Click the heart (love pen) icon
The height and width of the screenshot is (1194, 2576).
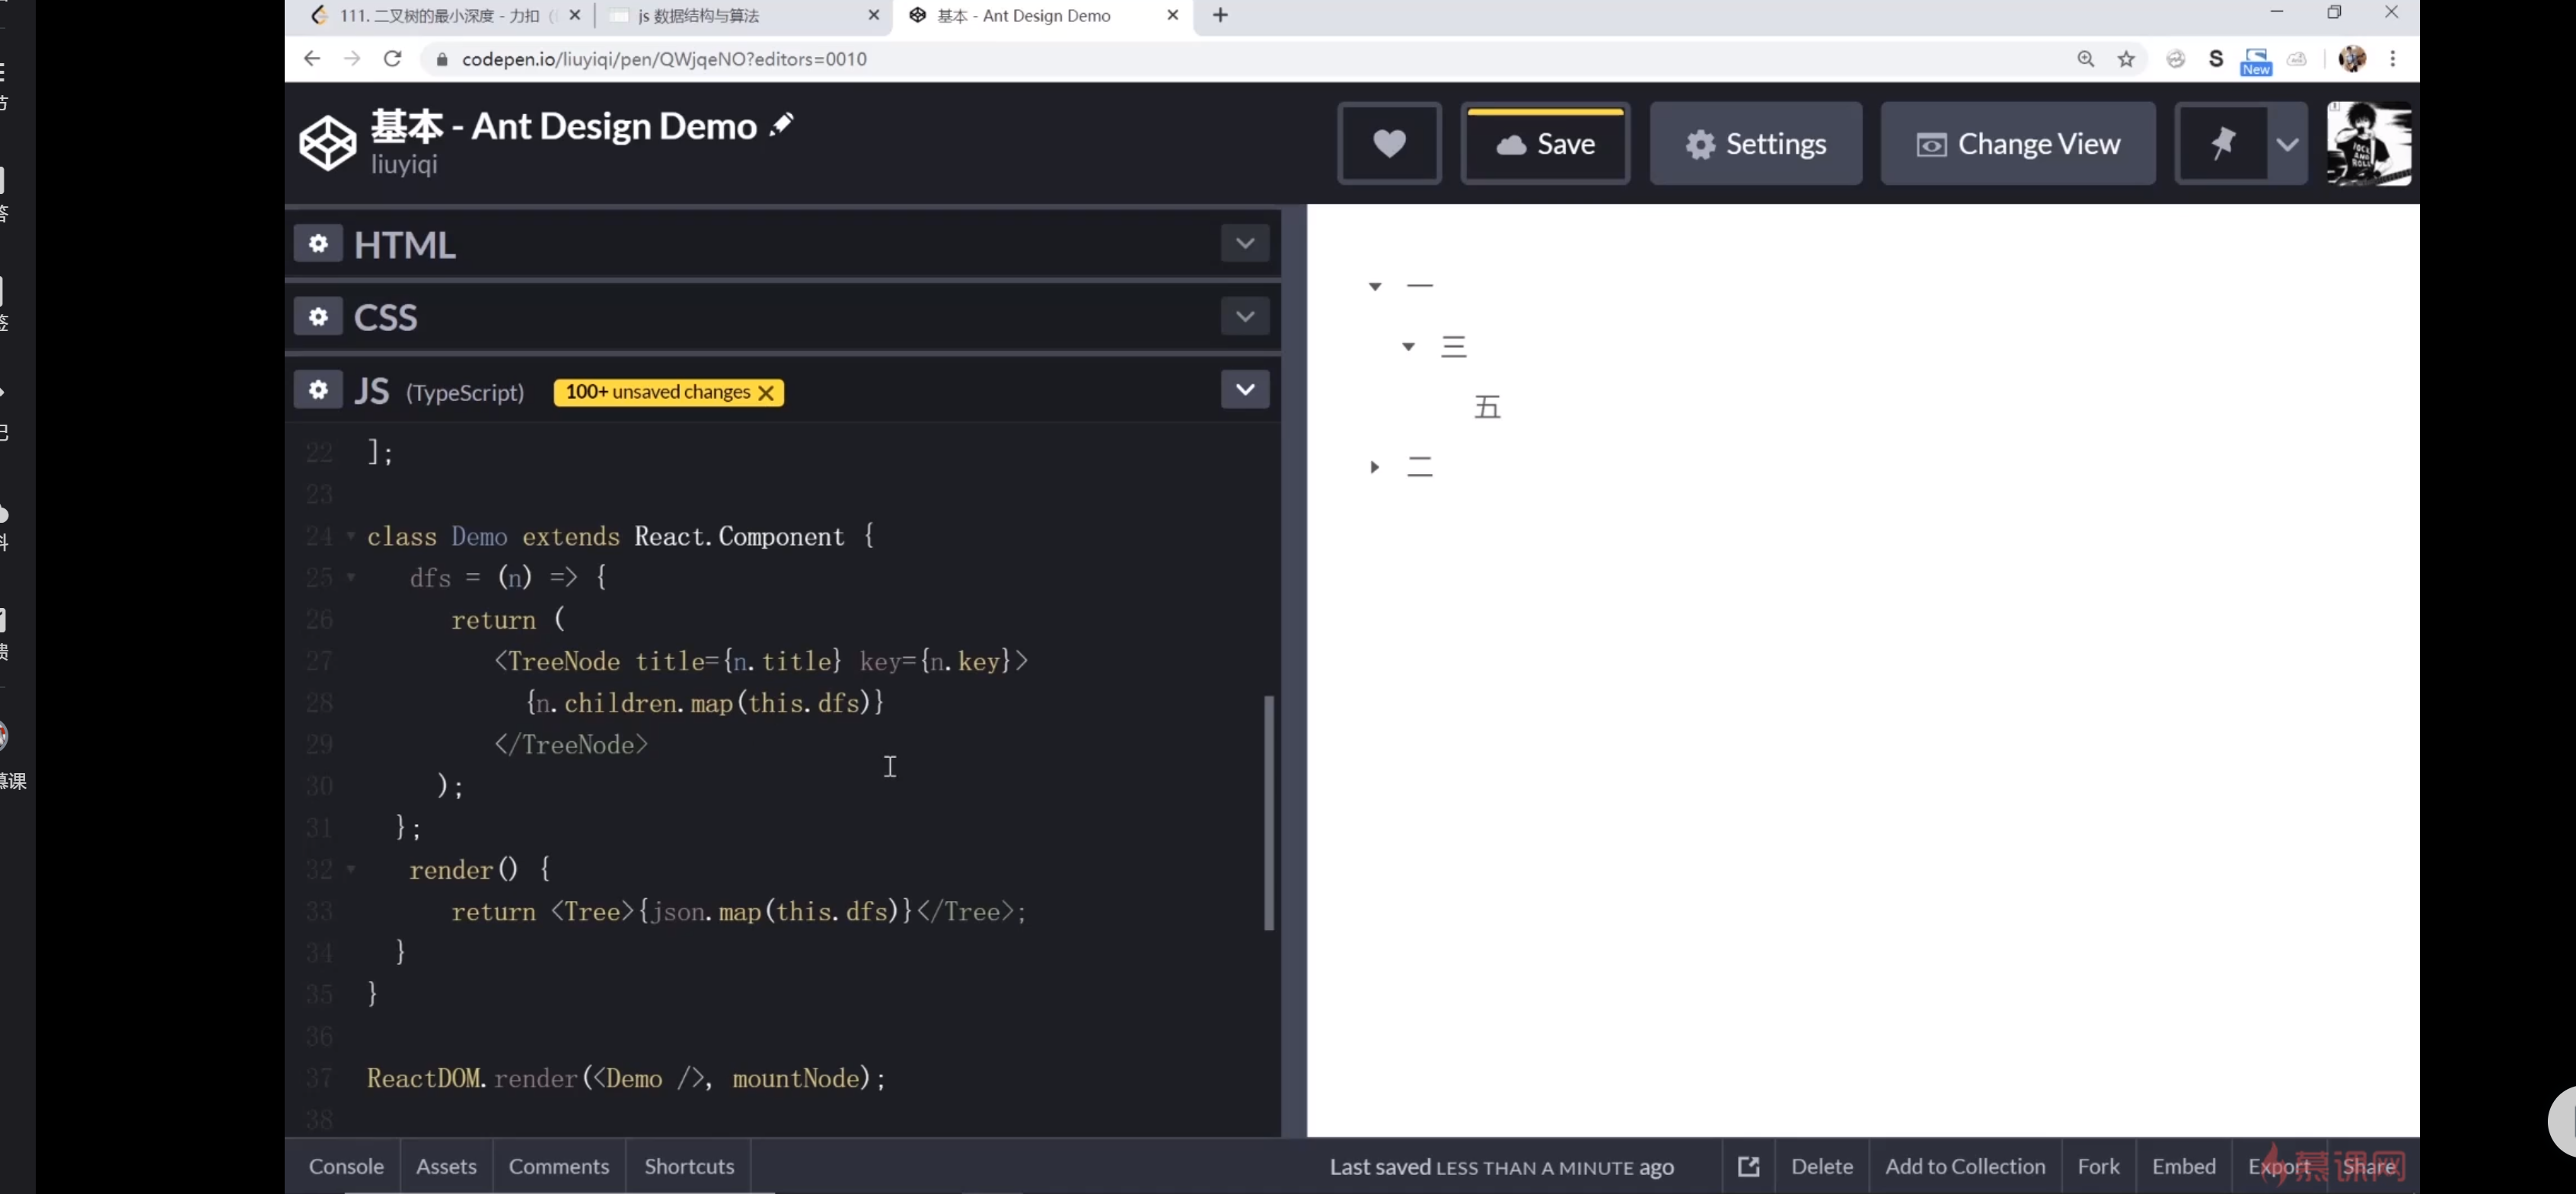point(1388,144)
